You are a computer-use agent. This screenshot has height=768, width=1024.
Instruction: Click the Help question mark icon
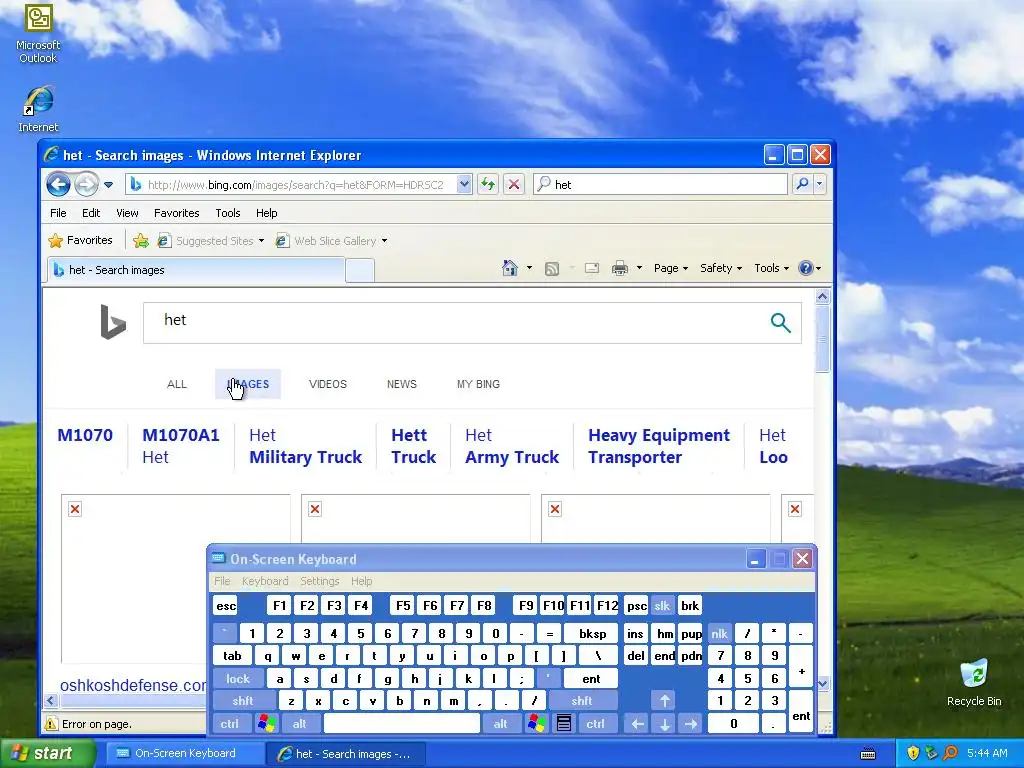(807, 268)
